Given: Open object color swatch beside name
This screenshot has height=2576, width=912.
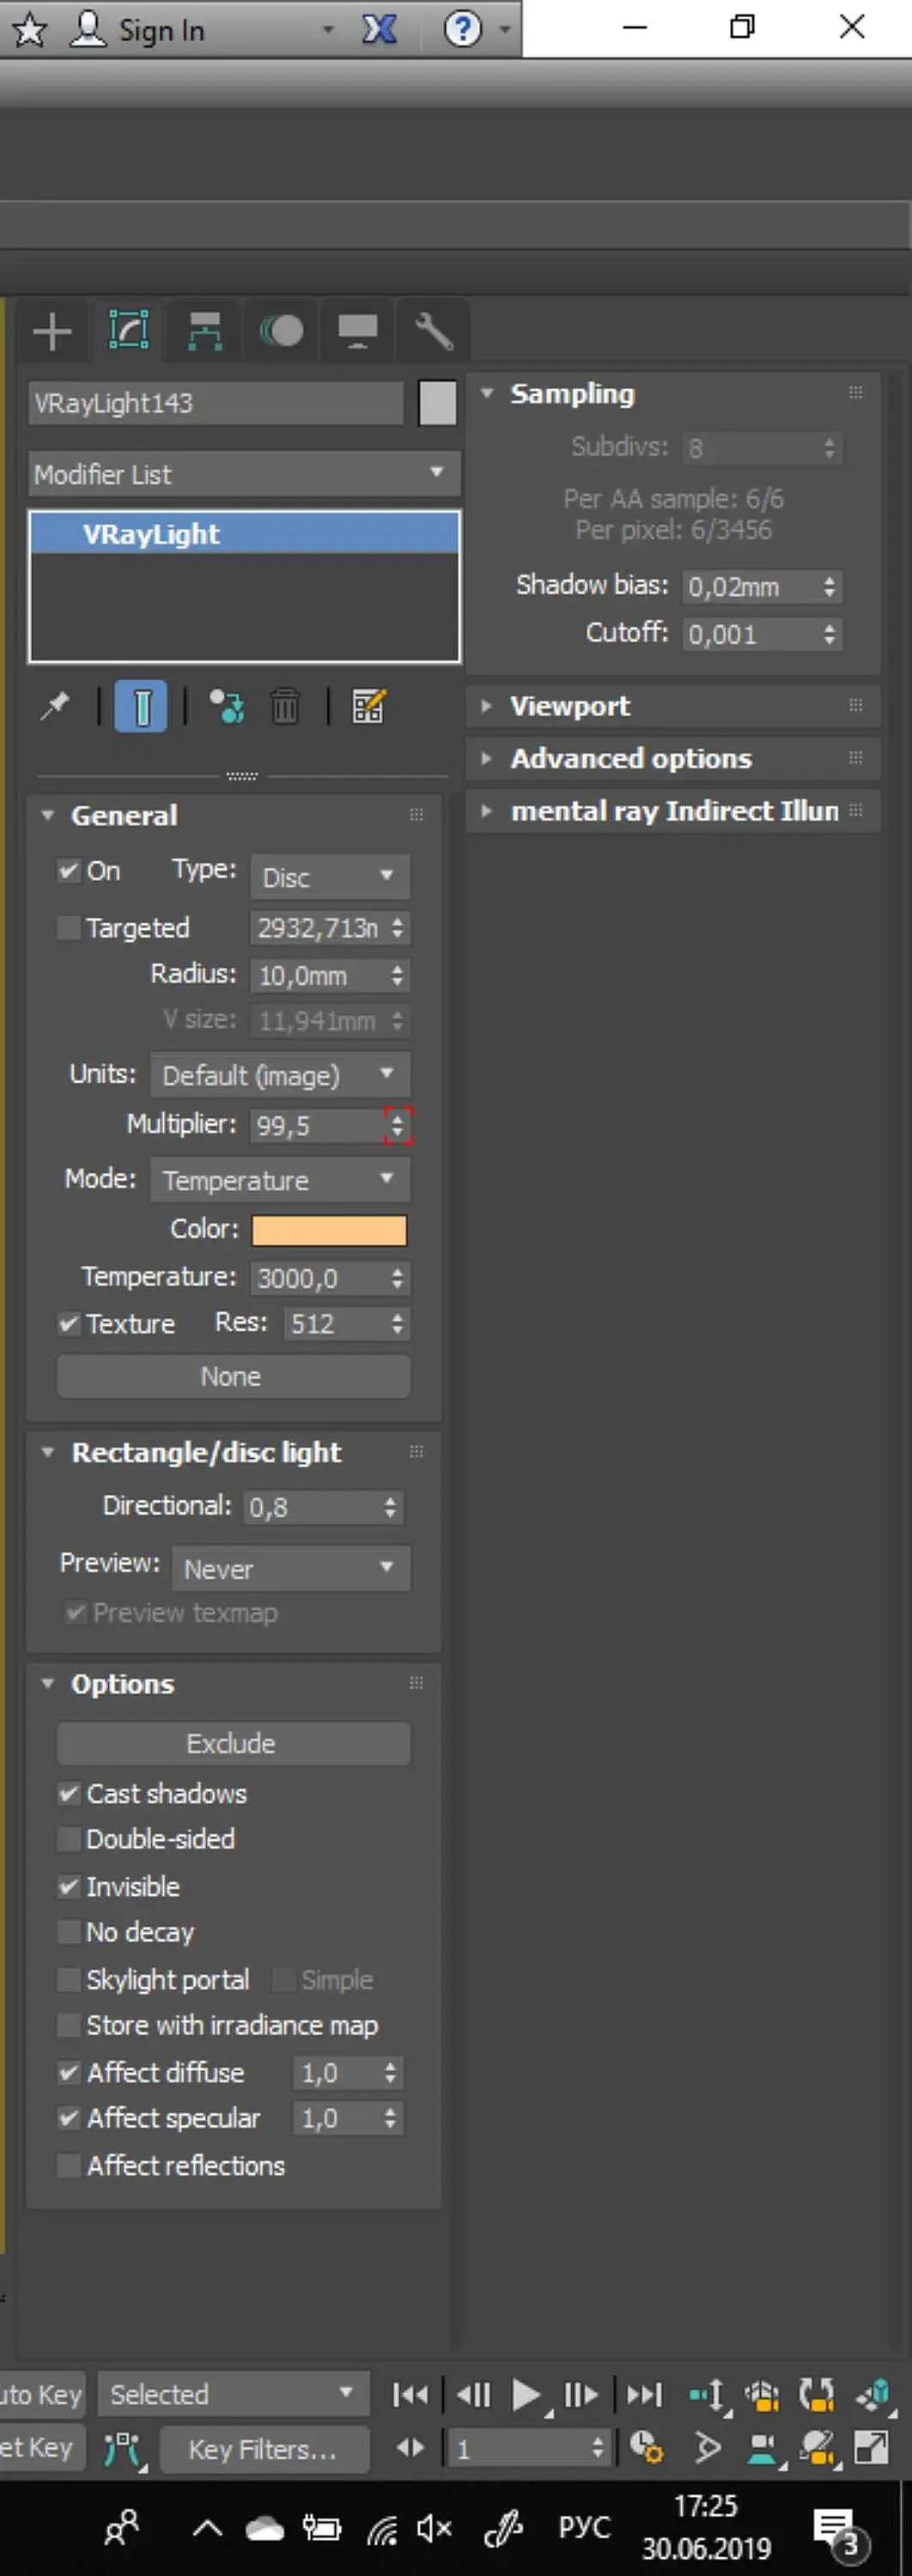Looking at the screenshot, I should coord(437,403).
